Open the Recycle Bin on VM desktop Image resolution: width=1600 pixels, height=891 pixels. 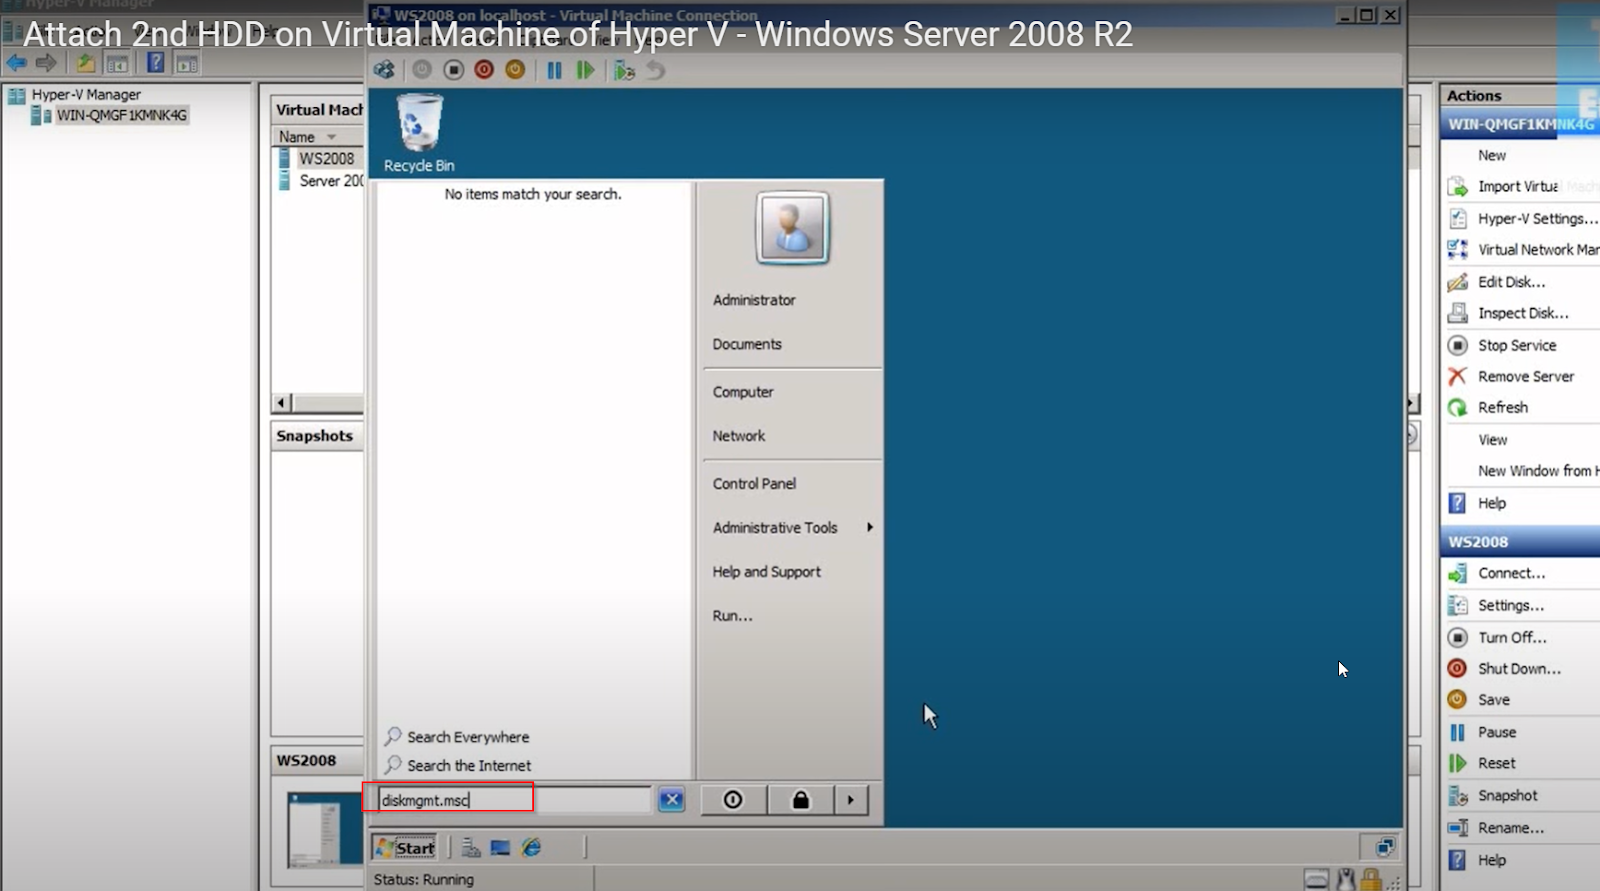(419, 134)
